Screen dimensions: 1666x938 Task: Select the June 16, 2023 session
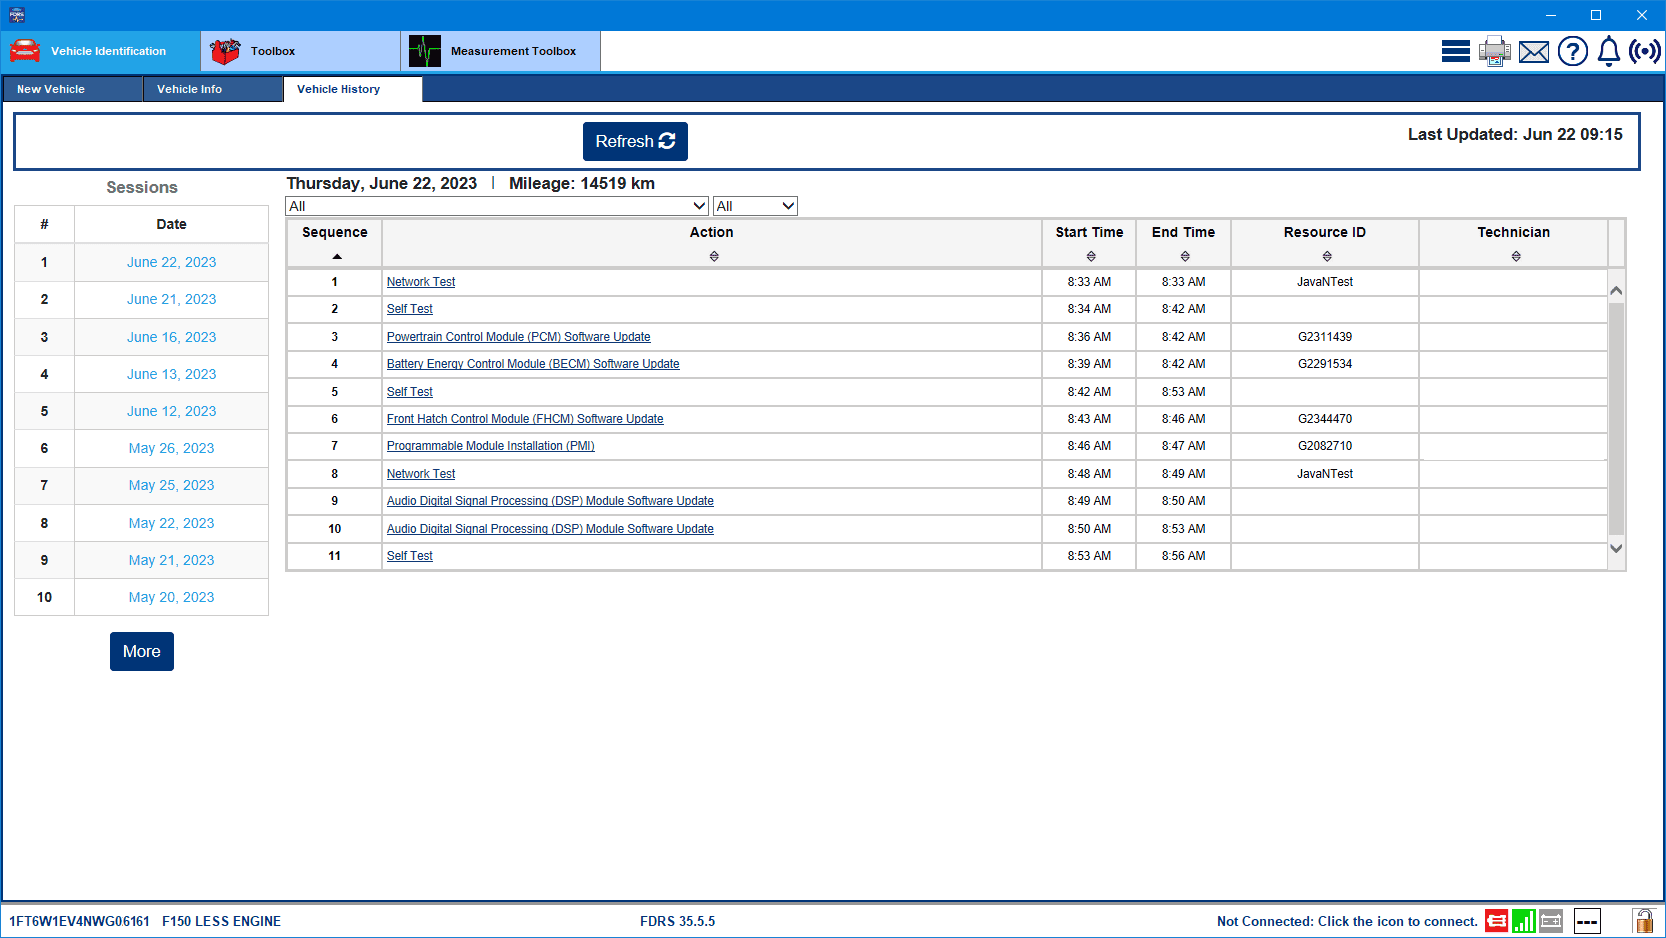point(171,337)
